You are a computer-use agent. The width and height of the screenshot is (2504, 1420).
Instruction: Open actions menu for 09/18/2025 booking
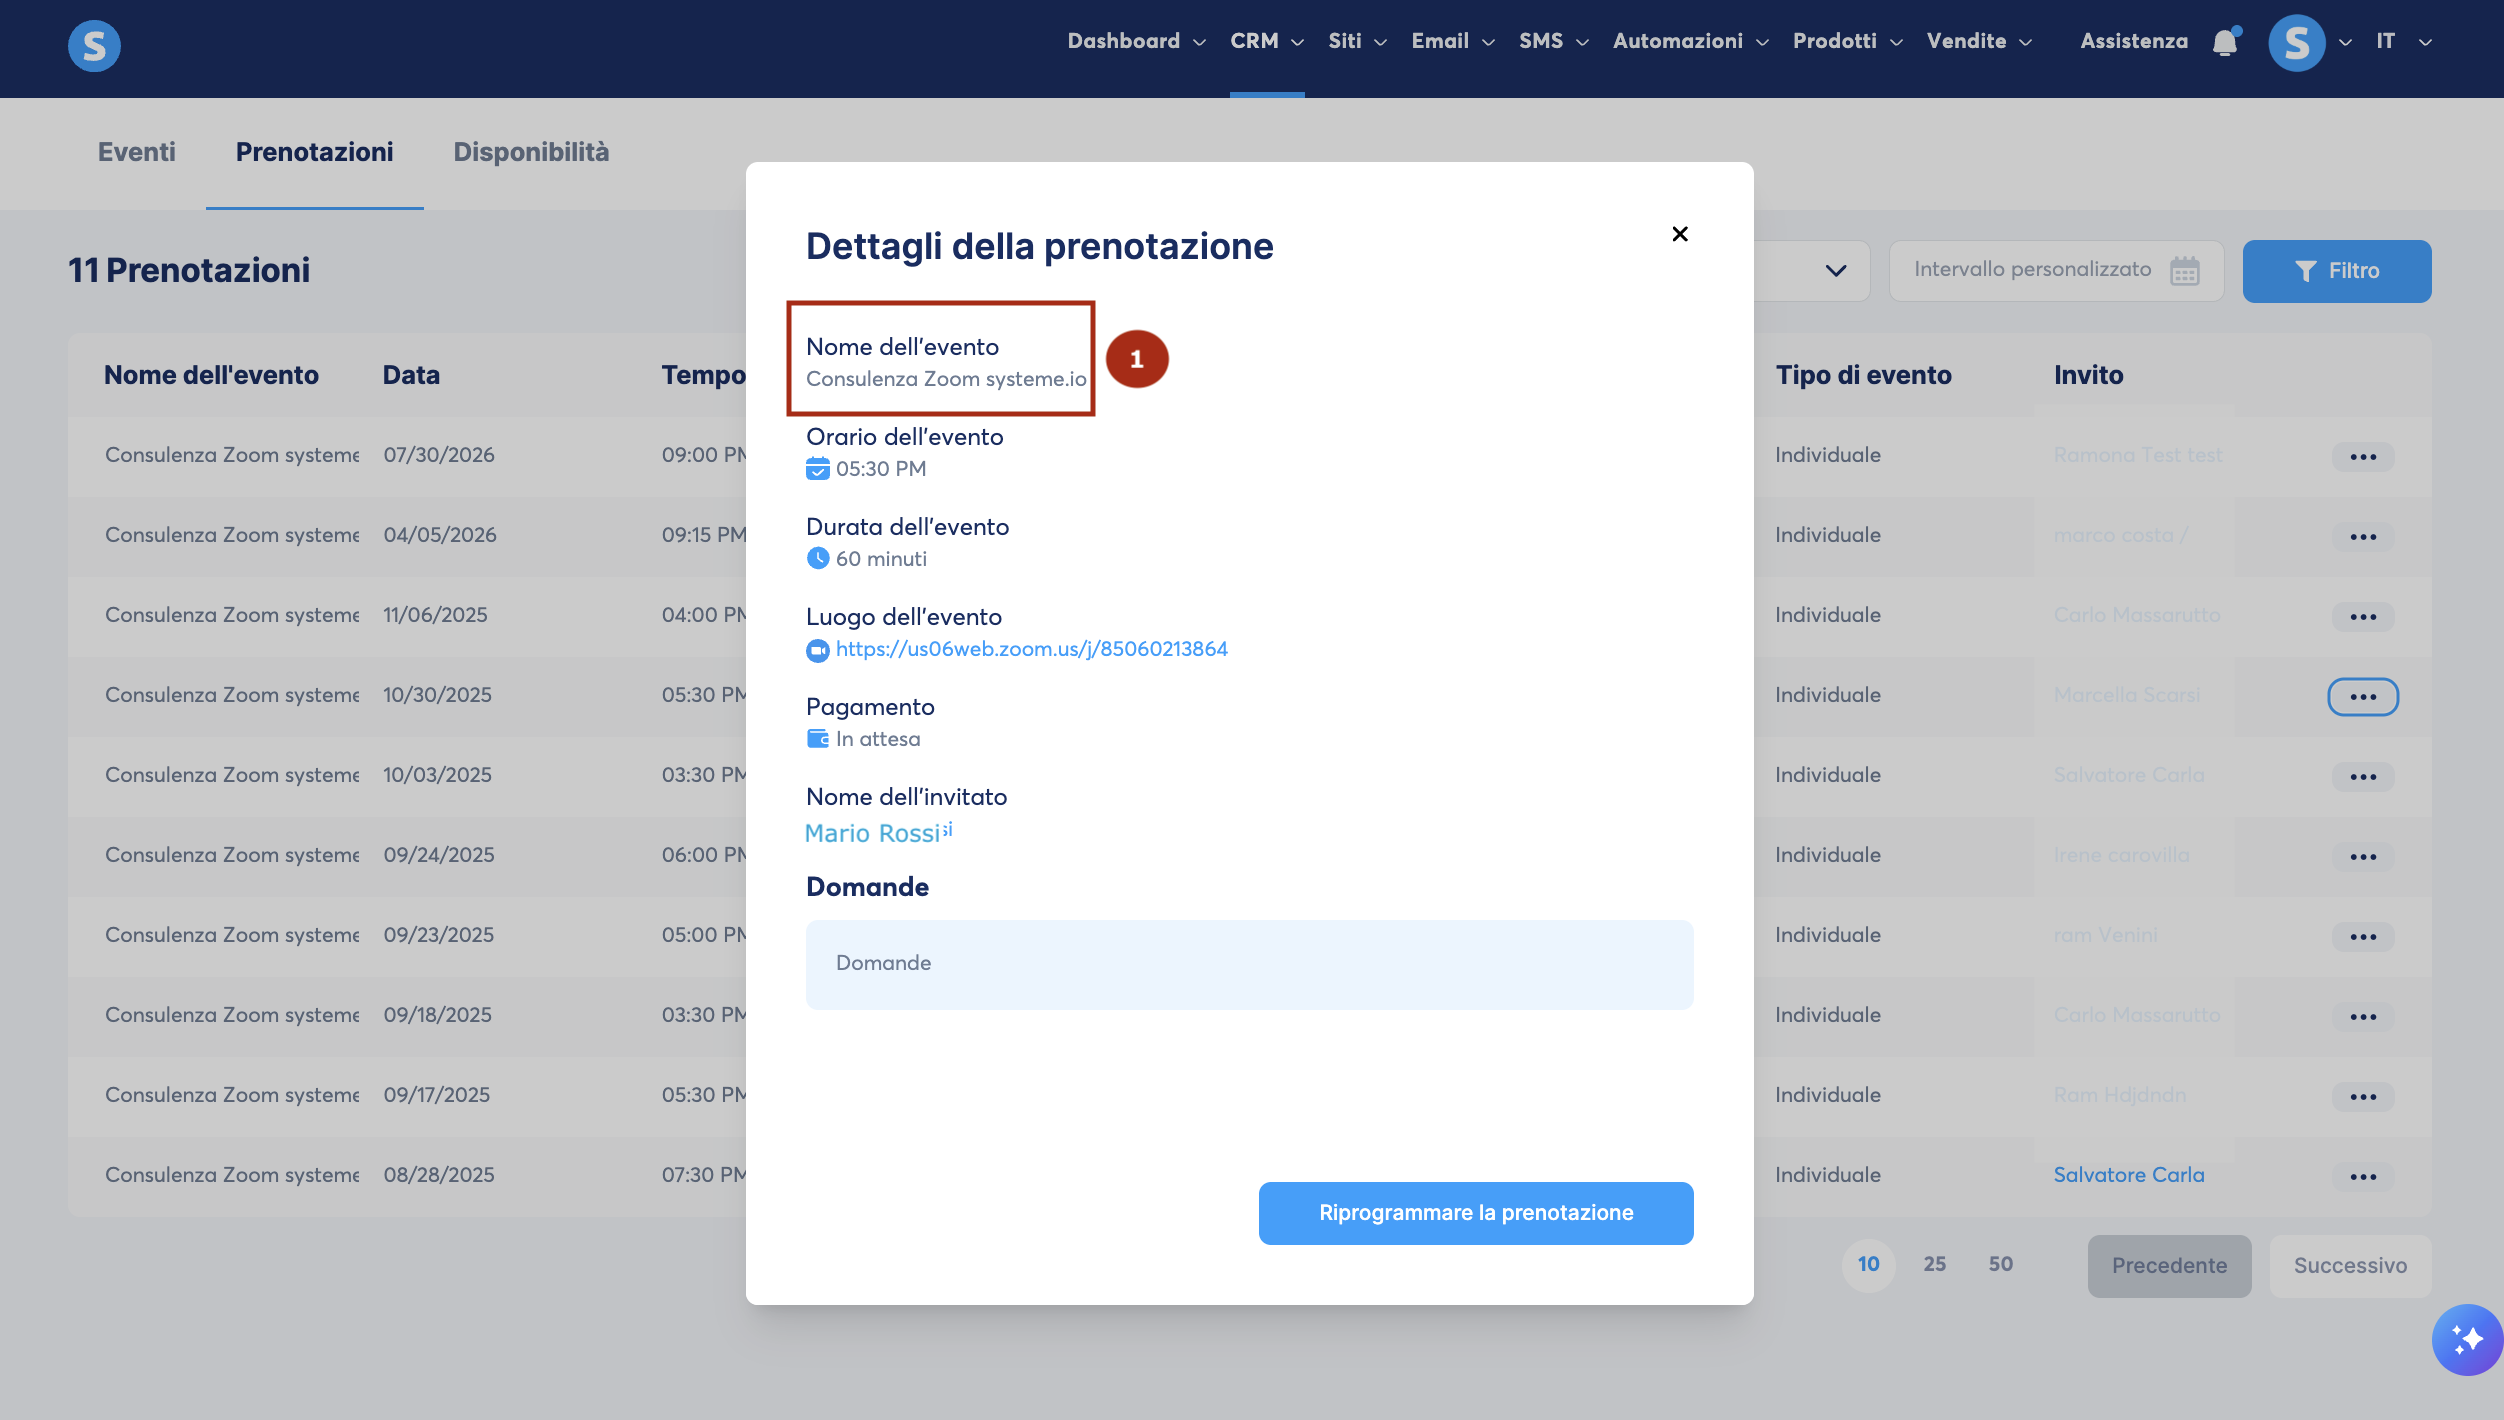(2363, 1017)
